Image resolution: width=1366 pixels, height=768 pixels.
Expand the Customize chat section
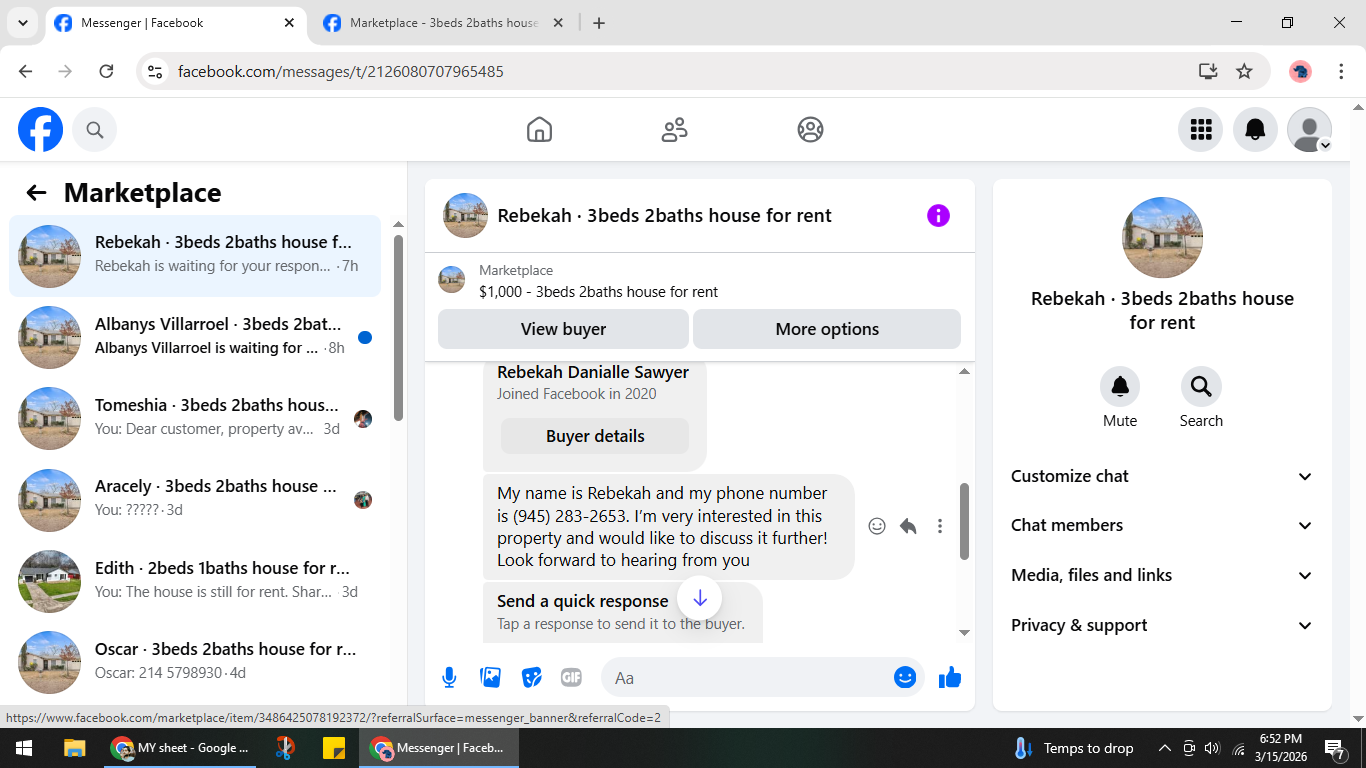pyautogui.click(x=1162, y=476)
